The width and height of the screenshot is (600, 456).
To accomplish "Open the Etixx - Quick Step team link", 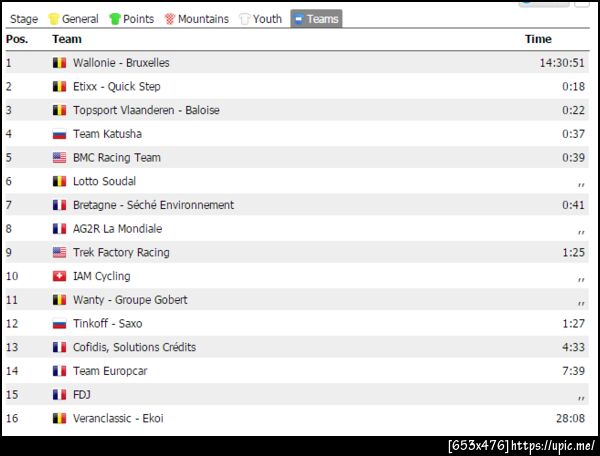I will [117, 86].
